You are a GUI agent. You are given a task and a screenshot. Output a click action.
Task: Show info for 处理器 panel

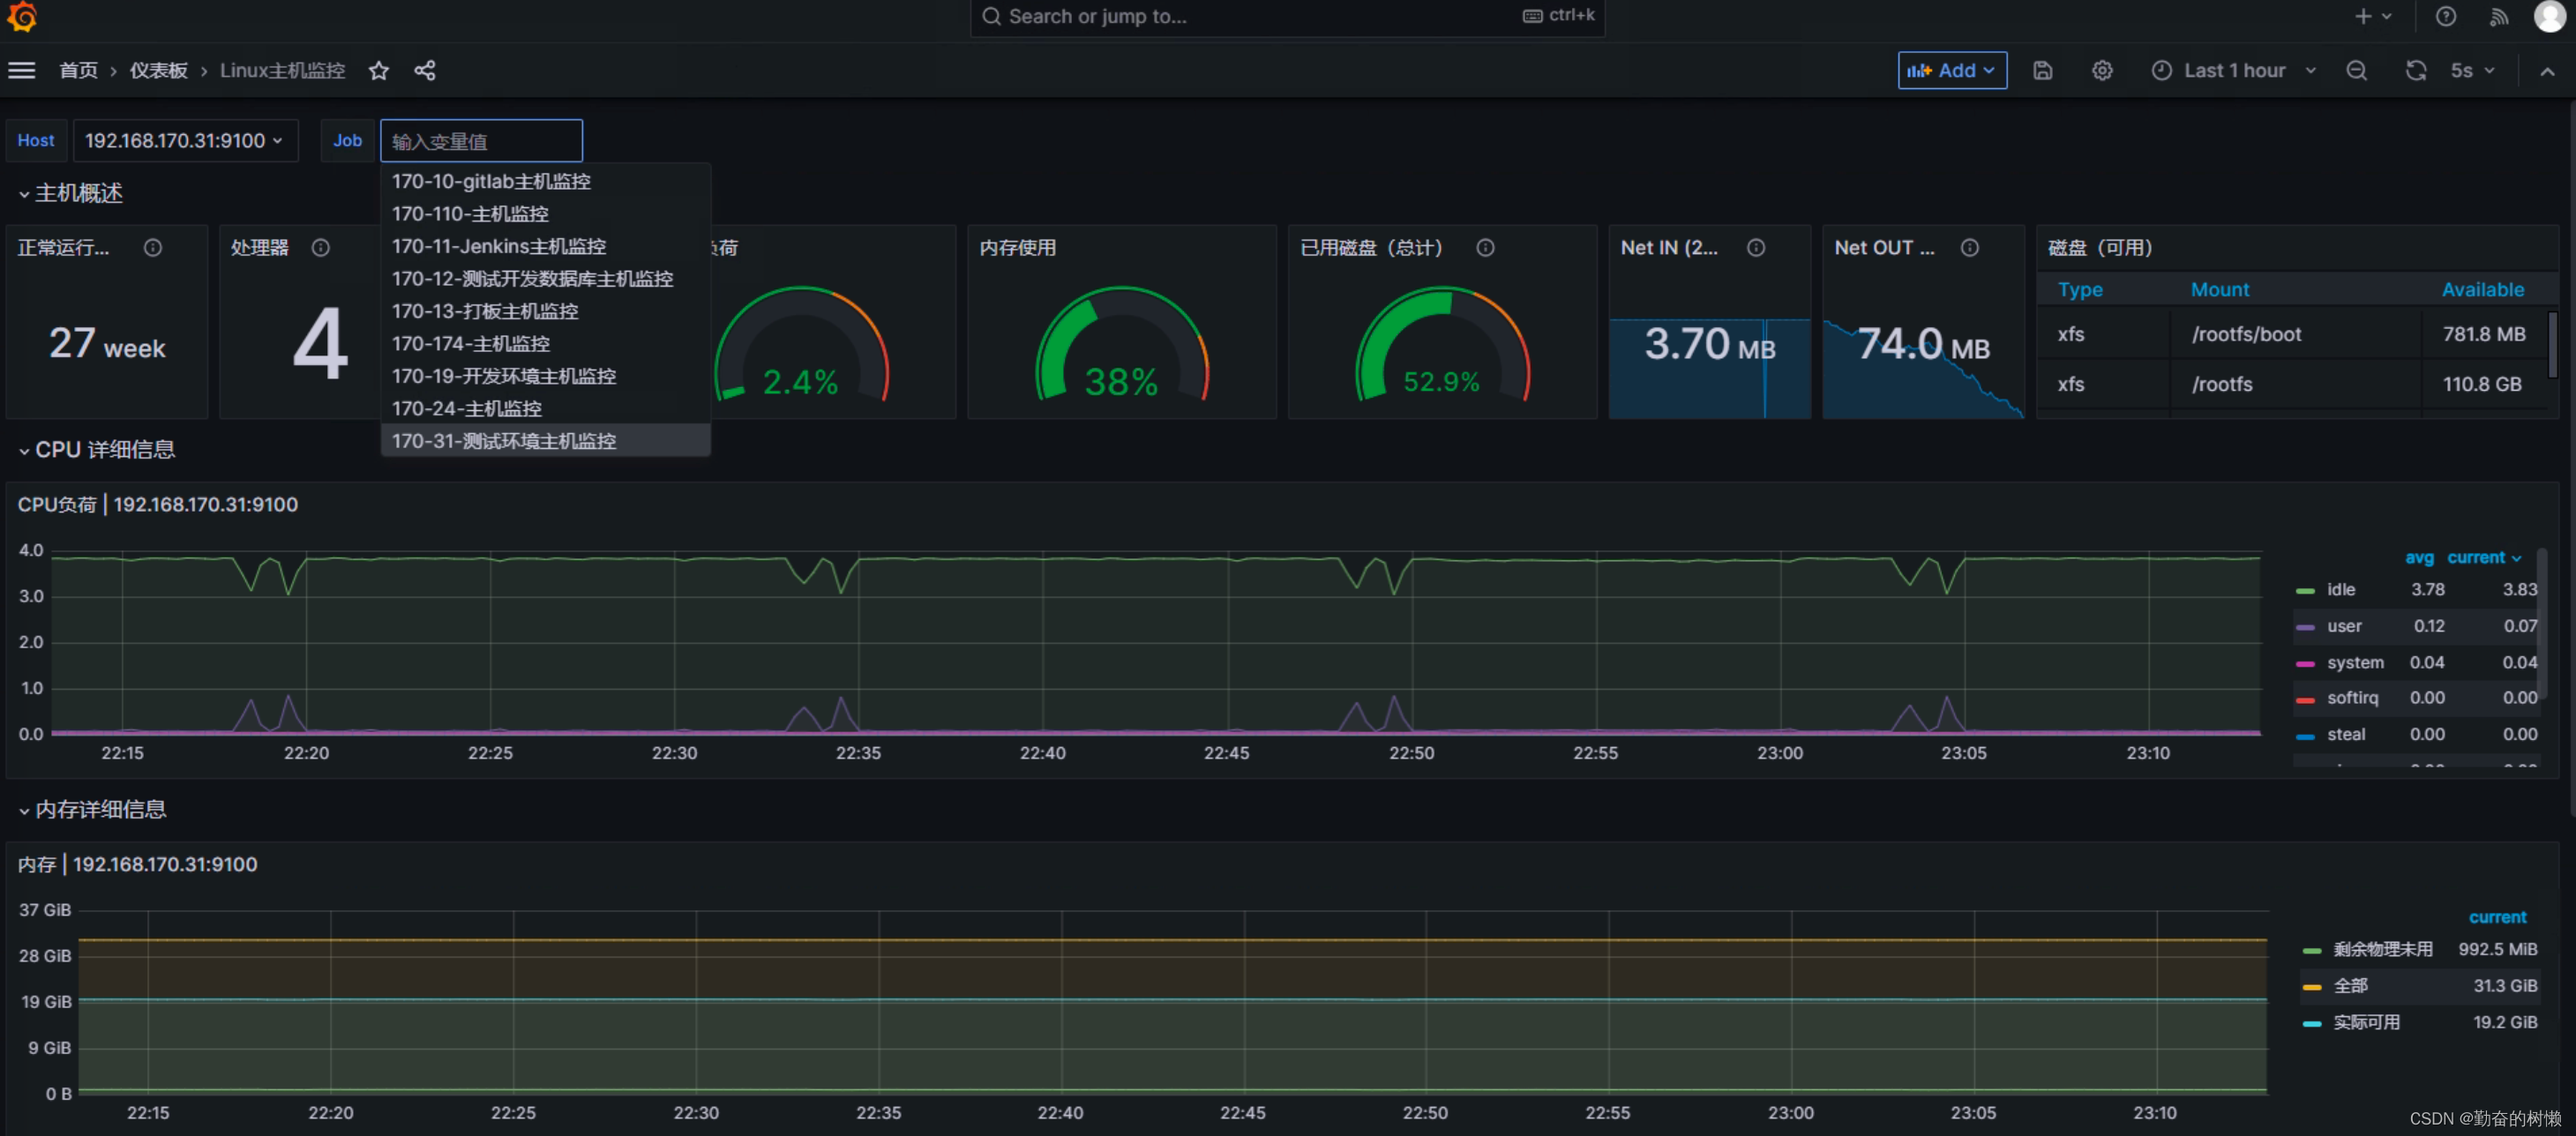(320, 247)
